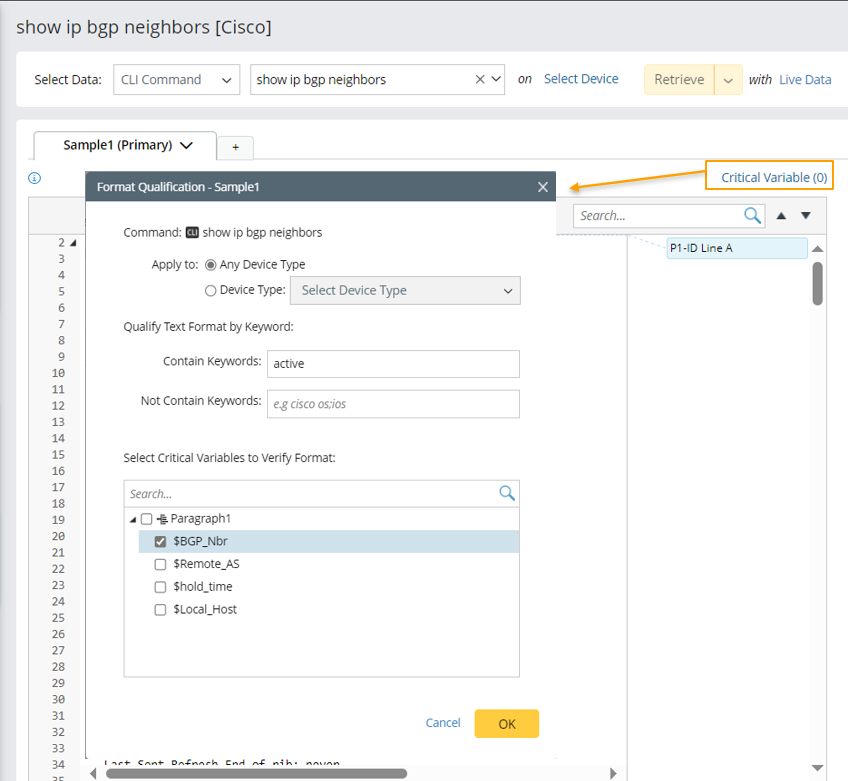Uncheck the $BGP_Nbr variable checkbox
Image resolution: width=848 pixels, height=781 pixels.
point(160,541)
